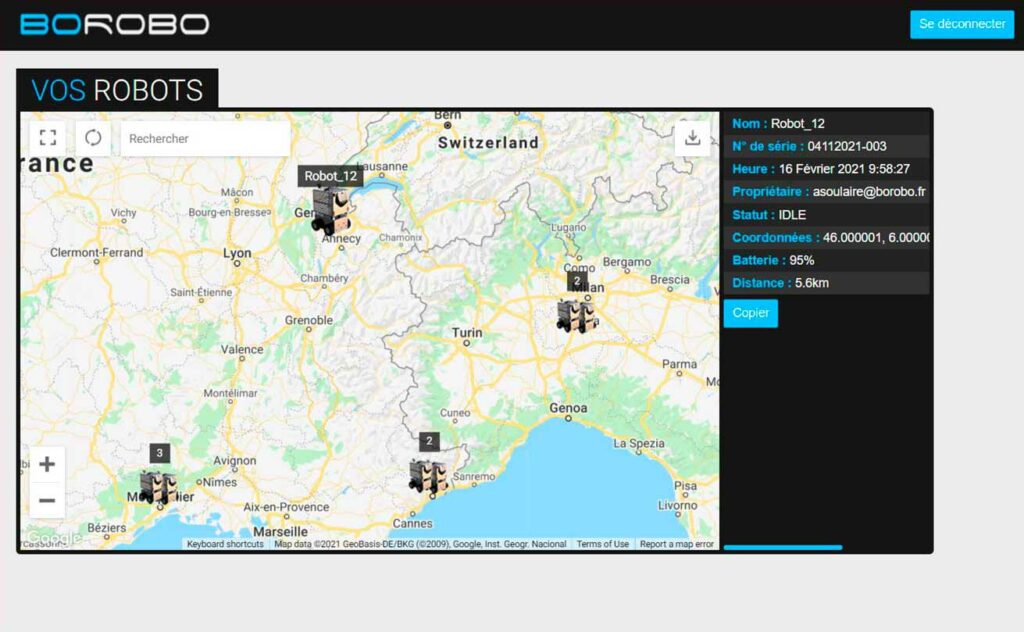
Task: Click Bergamo city label on map
Action: coord(627,262)
